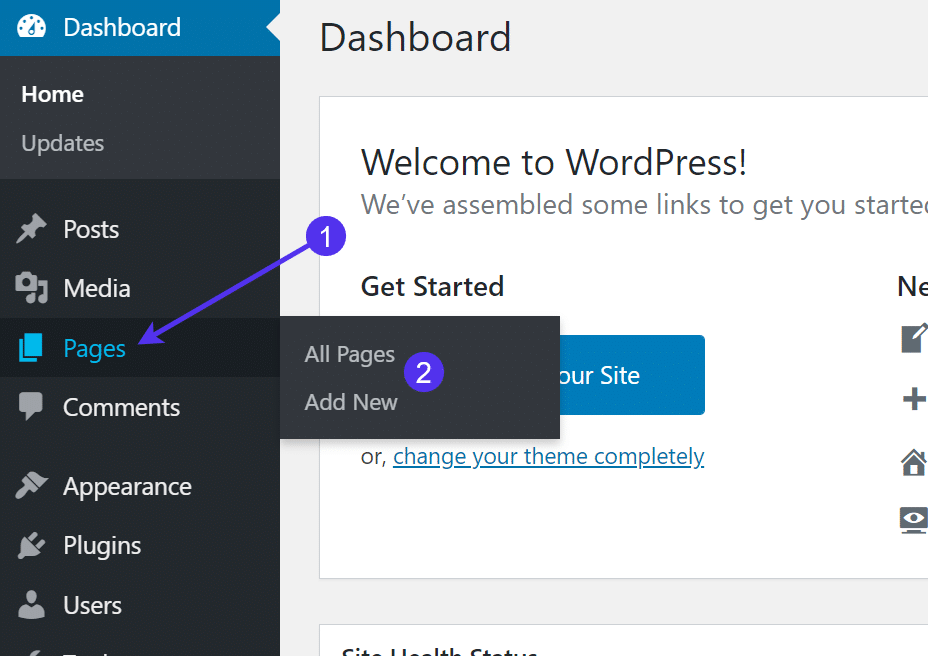928x656 pixels.
Task: Select the Posts pushpin icon
Action: [x=30, y=229]
